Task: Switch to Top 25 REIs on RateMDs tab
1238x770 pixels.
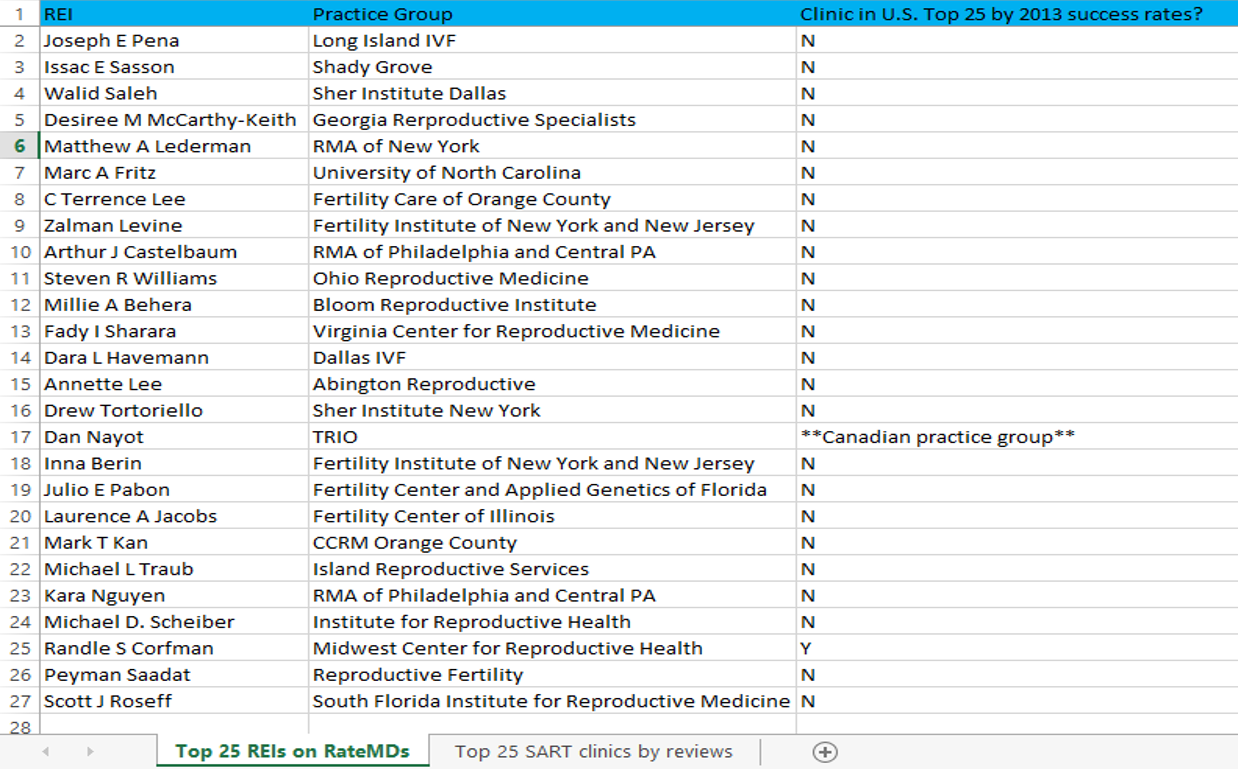Action: pyautogui.click(x=292, y=752)
